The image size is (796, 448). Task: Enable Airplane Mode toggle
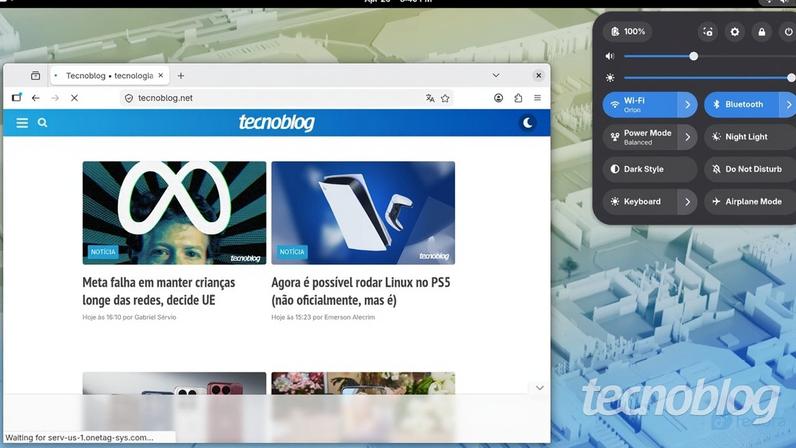point(750,202)
